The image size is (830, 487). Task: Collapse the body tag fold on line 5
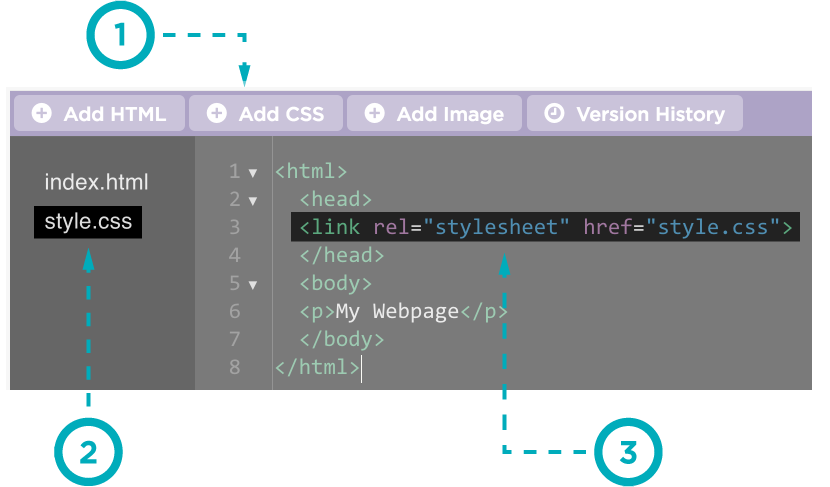(x=252, y=284)
